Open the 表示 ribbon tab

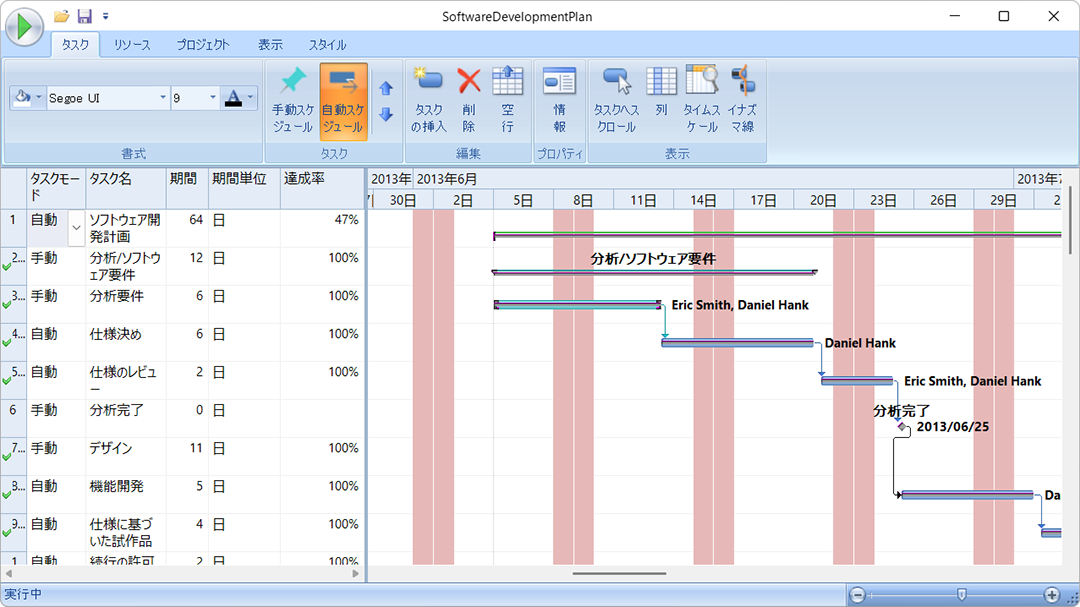click(270, 45)
